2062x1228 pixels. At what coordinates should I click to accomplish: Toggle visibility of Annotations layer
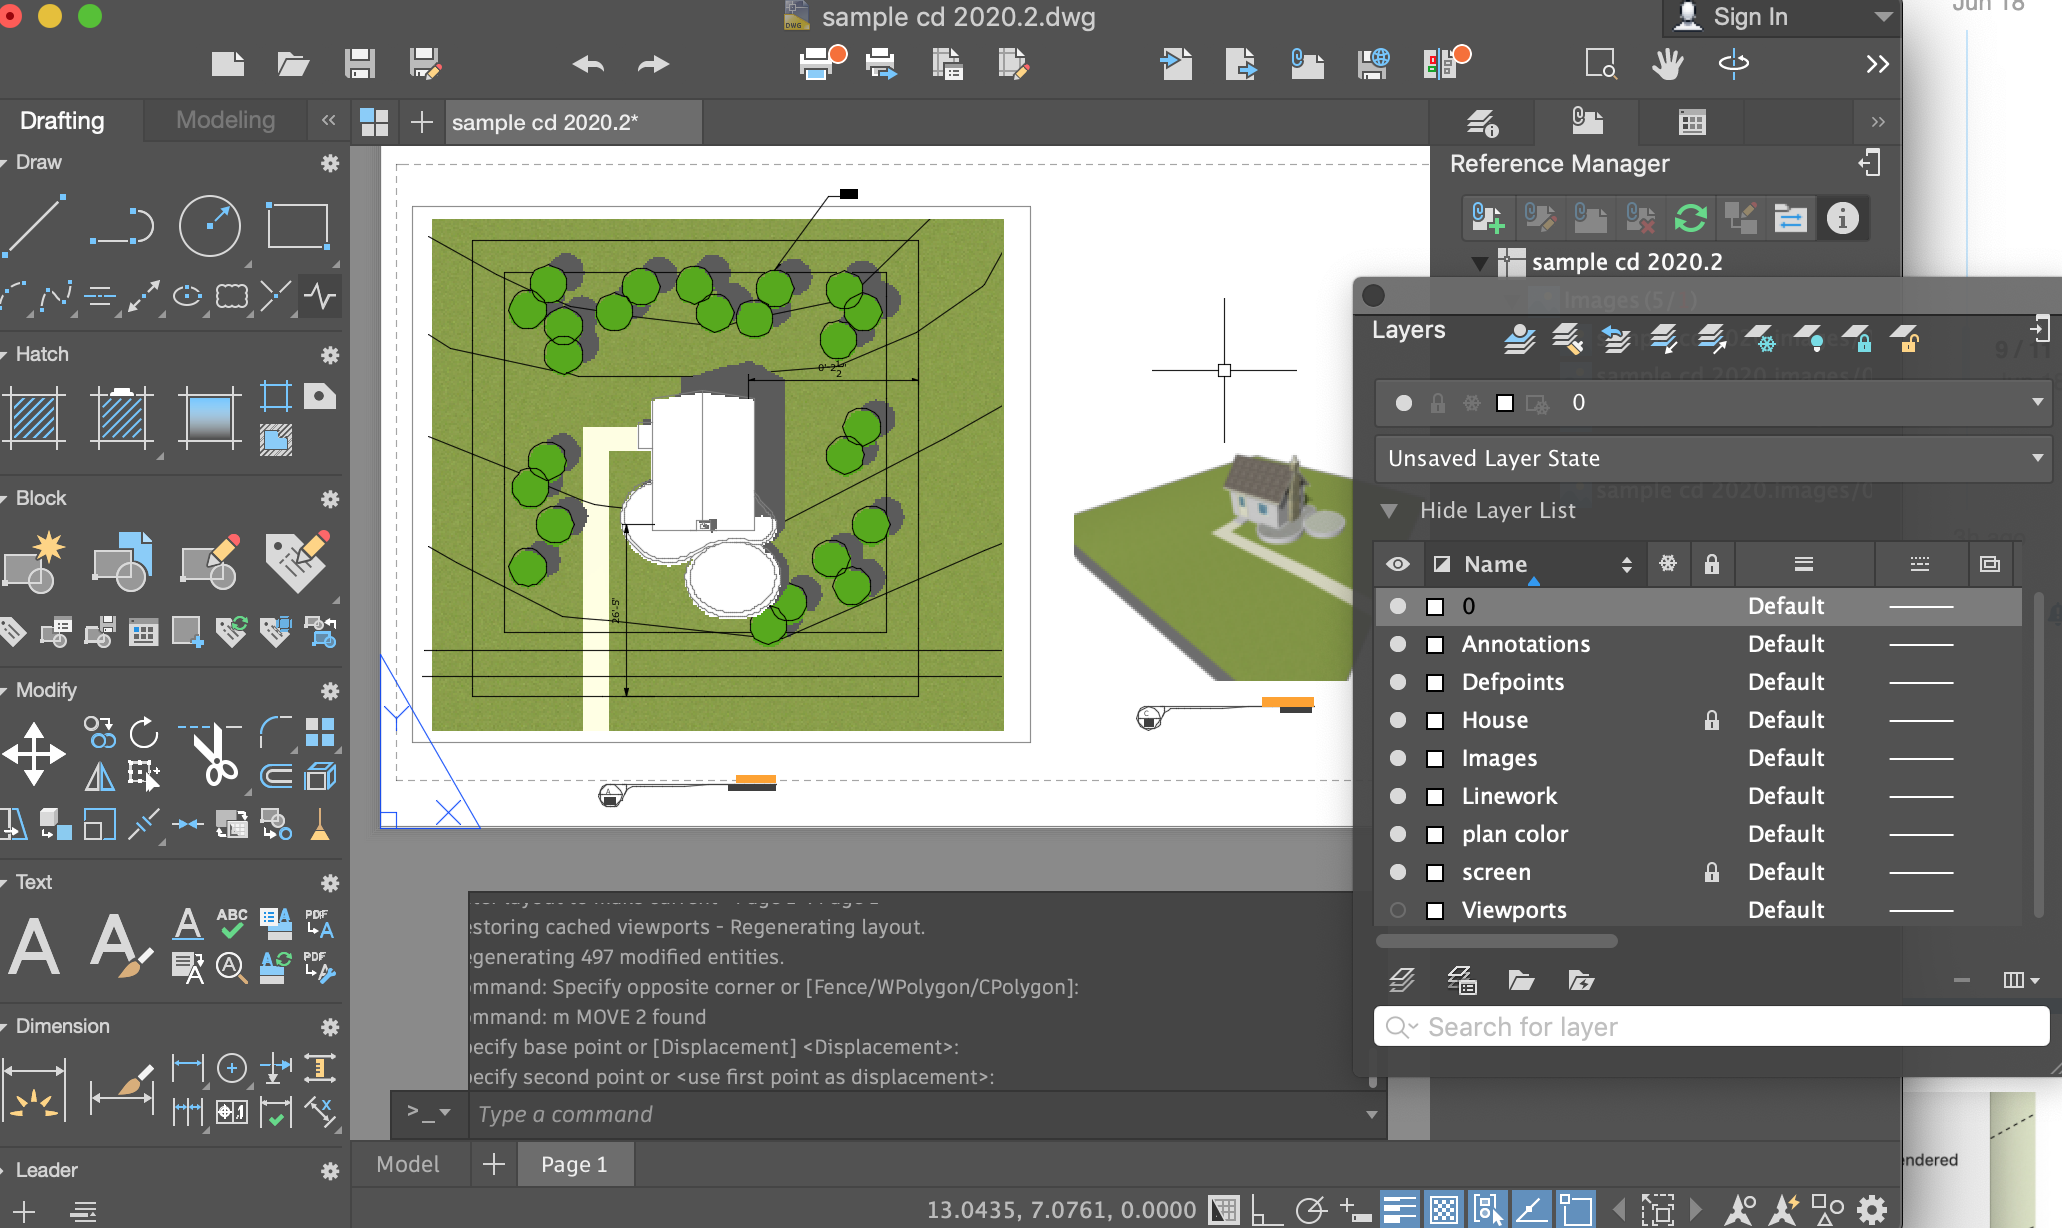(1398, 644)
